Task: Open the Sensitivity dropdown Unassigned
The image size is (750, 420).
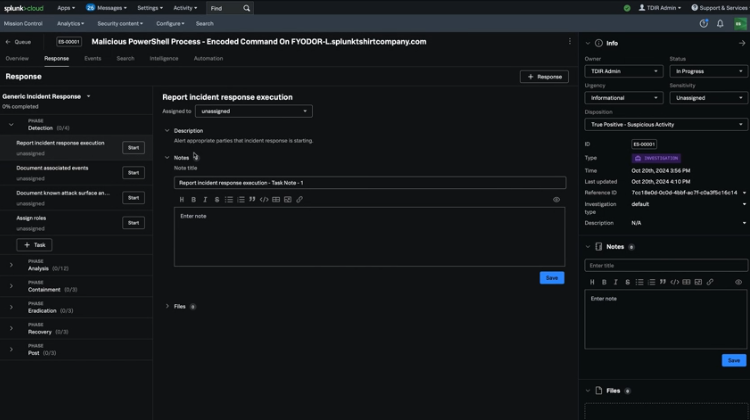Action: (708, 98)
